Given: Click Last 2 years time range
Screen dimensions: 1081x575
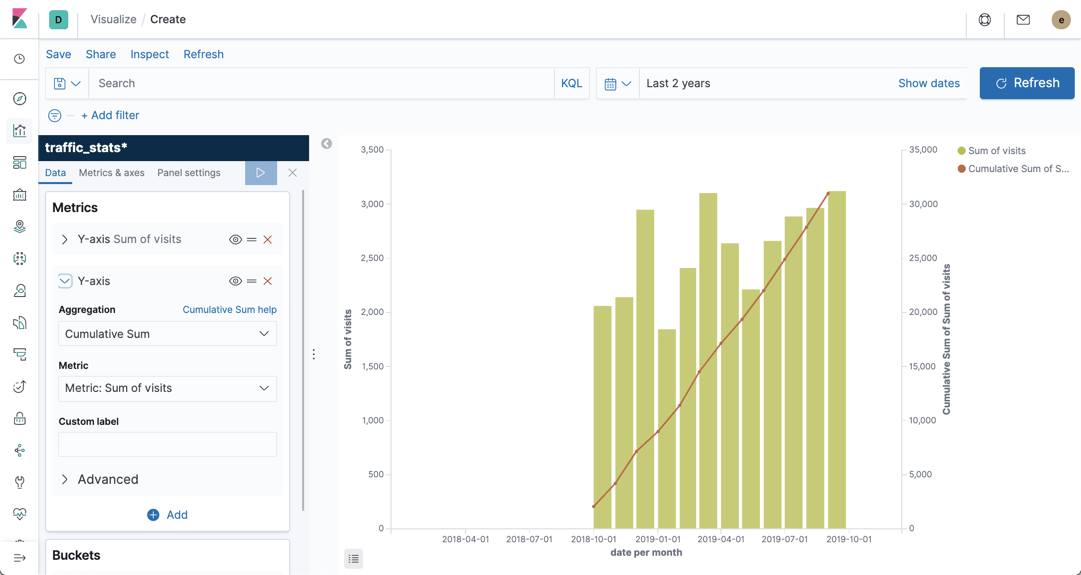Looking at the screenshot, I should [x=678, y=83].
